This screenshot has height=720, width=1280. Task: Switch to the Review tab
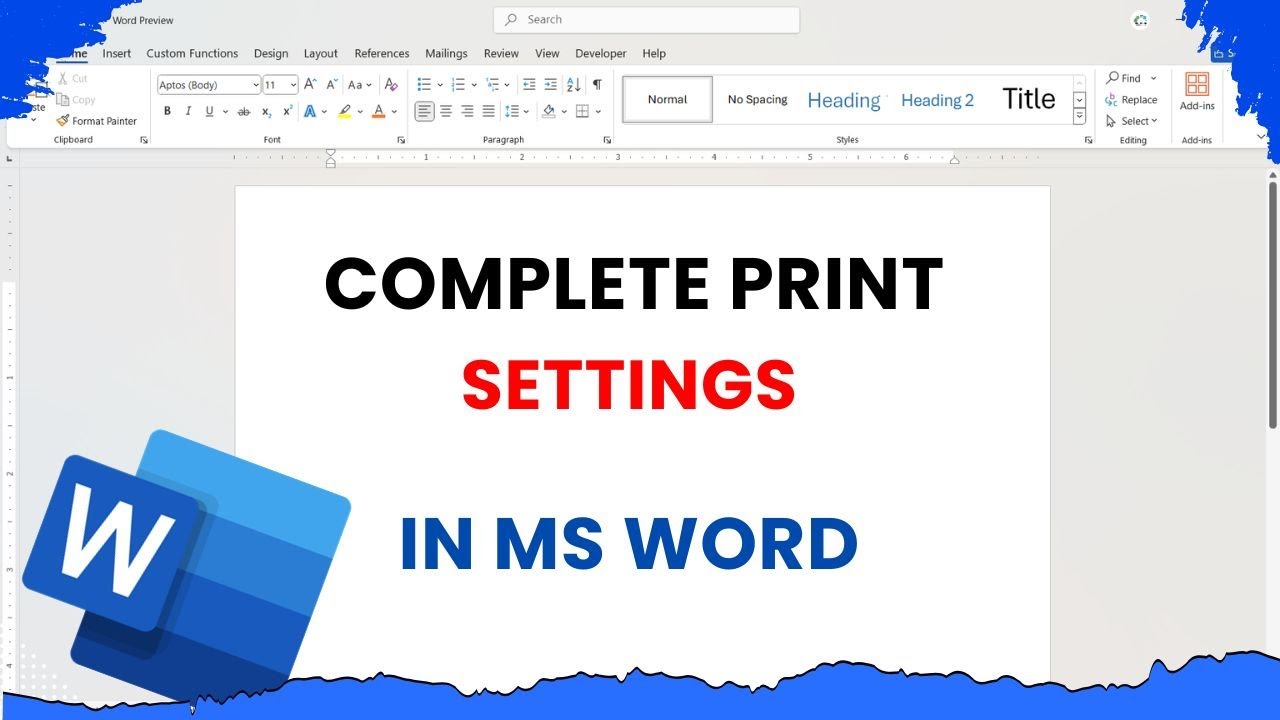coord(501,53)
